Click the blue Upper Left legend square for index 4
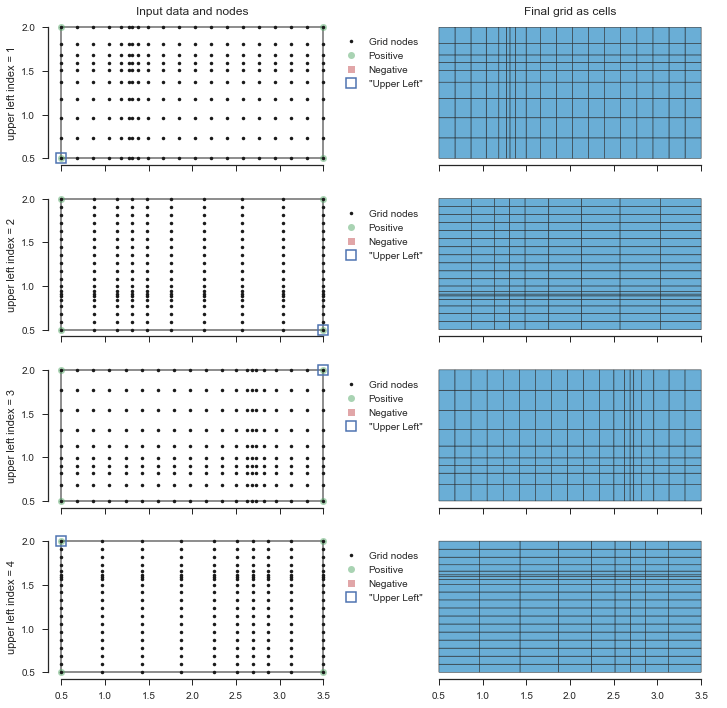This screenshot has height=708, width=727. (351, 598)
